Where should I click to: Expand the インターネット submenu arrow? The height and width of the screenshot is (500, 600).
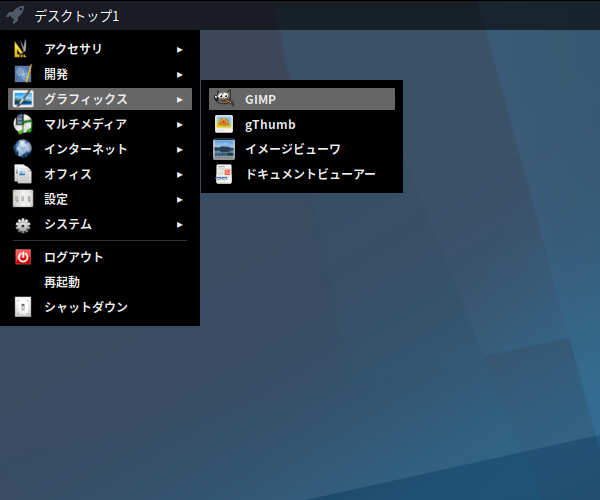coord(179,150)
